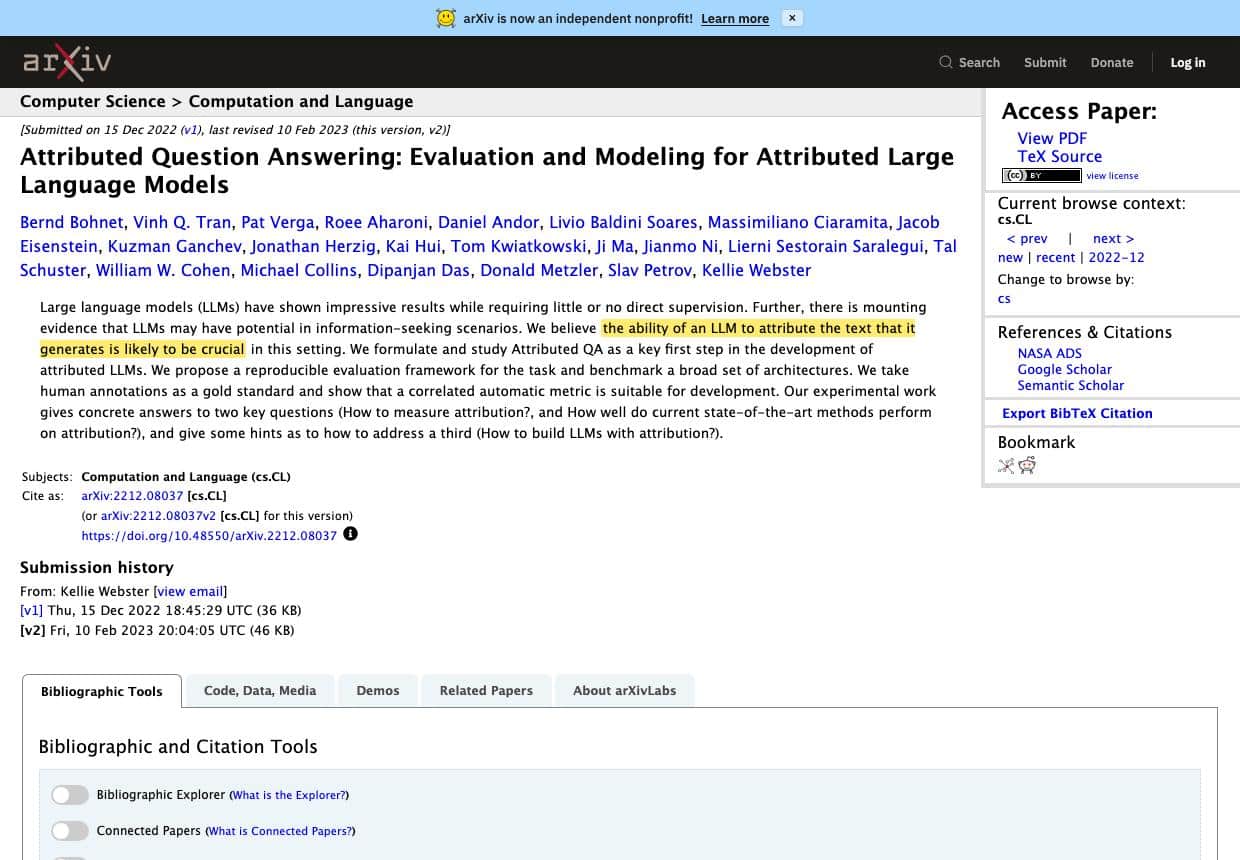1240x860 pixels.
Task: Switch to the Related Papers tab
Action: coord(486,690)
